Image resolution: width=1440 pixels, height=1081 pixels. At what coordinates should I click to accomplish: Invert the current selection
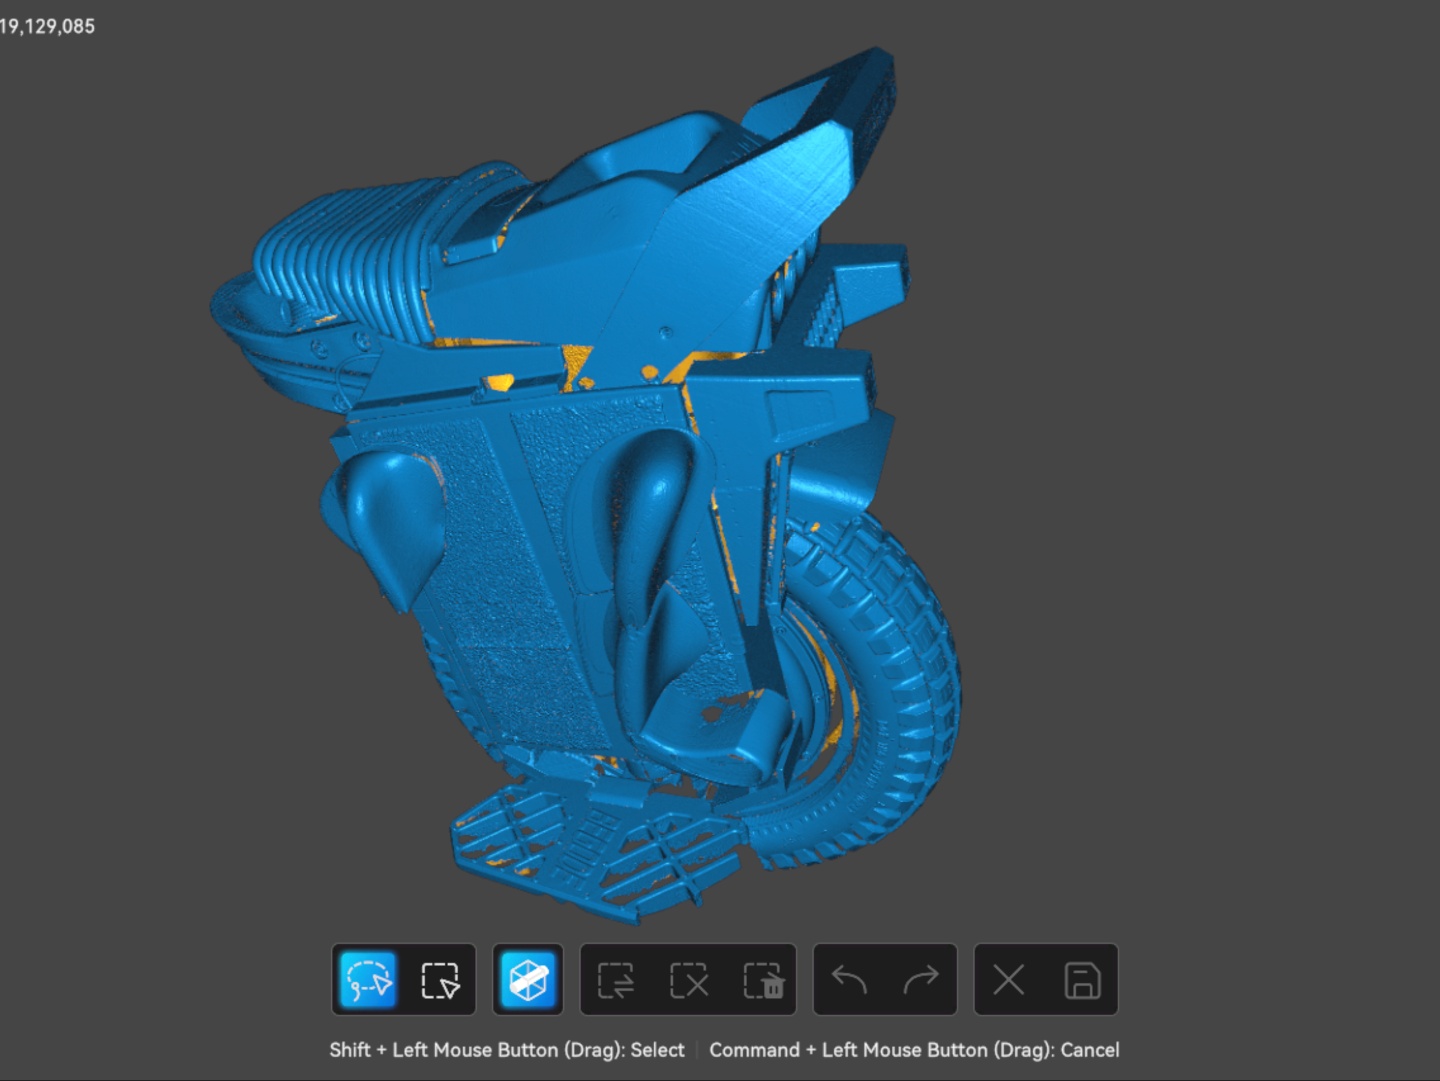[616, 980]
